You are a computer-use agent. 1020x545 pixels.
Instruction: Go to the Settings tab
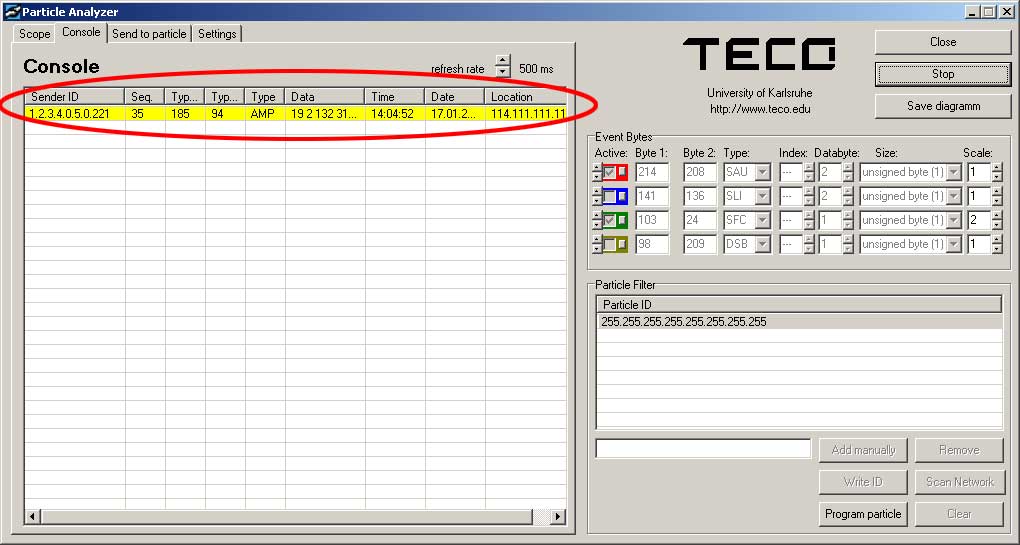(217, 34)
